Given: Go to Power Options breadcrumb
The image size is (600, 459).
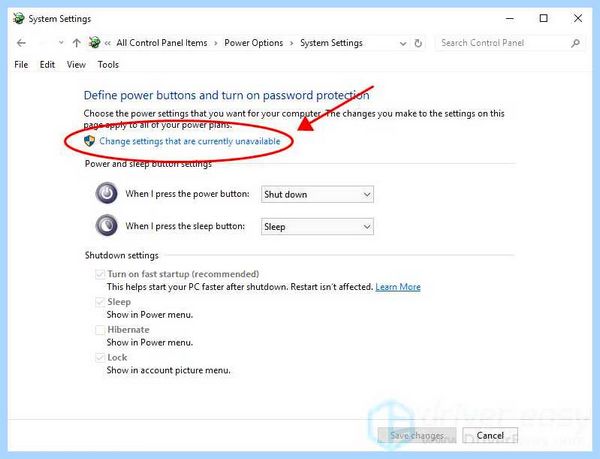Looking at the screenshot, I should pyautogui.click(x=254, y=43).
